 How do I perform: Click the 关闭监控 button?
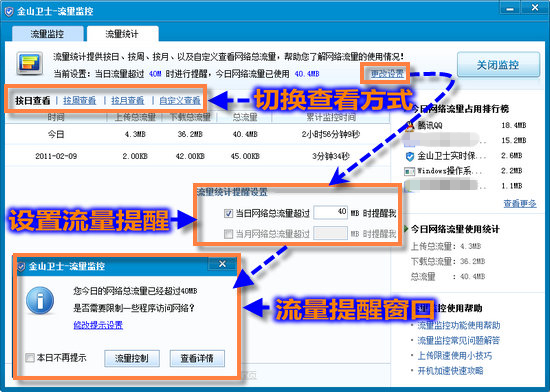498,65
